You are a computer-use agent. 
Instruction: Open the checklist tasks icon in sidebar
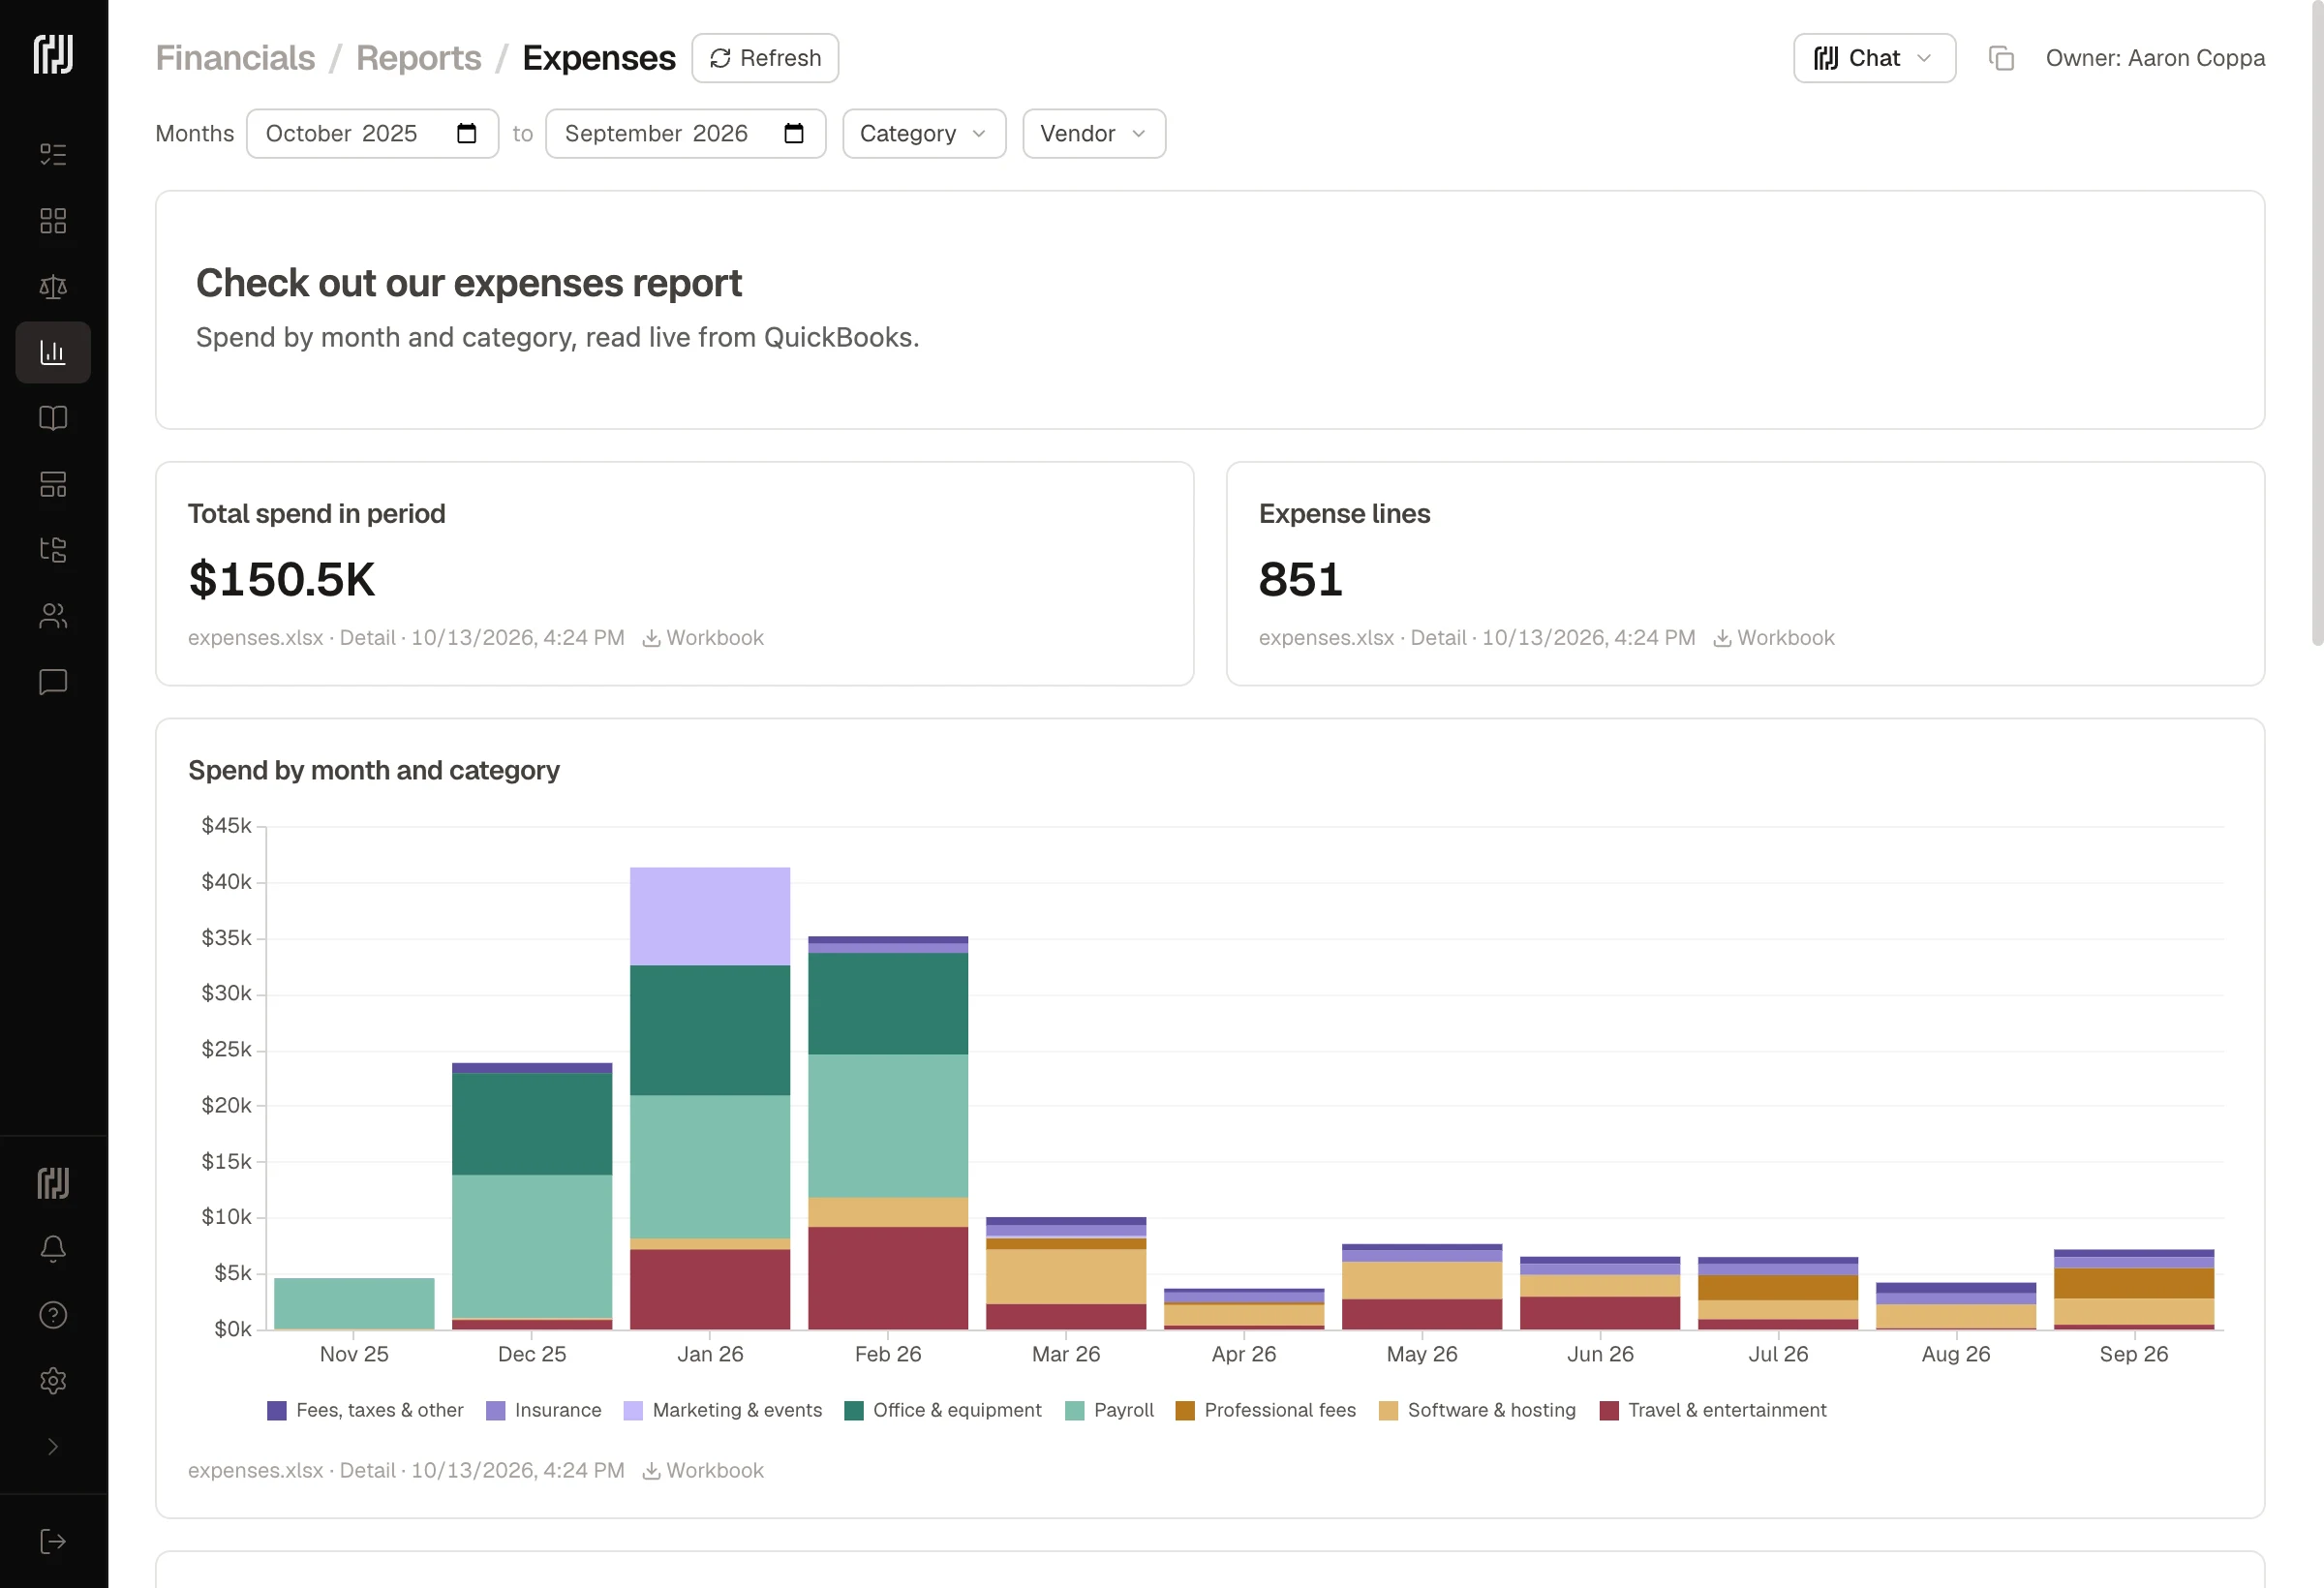point(53,154)
